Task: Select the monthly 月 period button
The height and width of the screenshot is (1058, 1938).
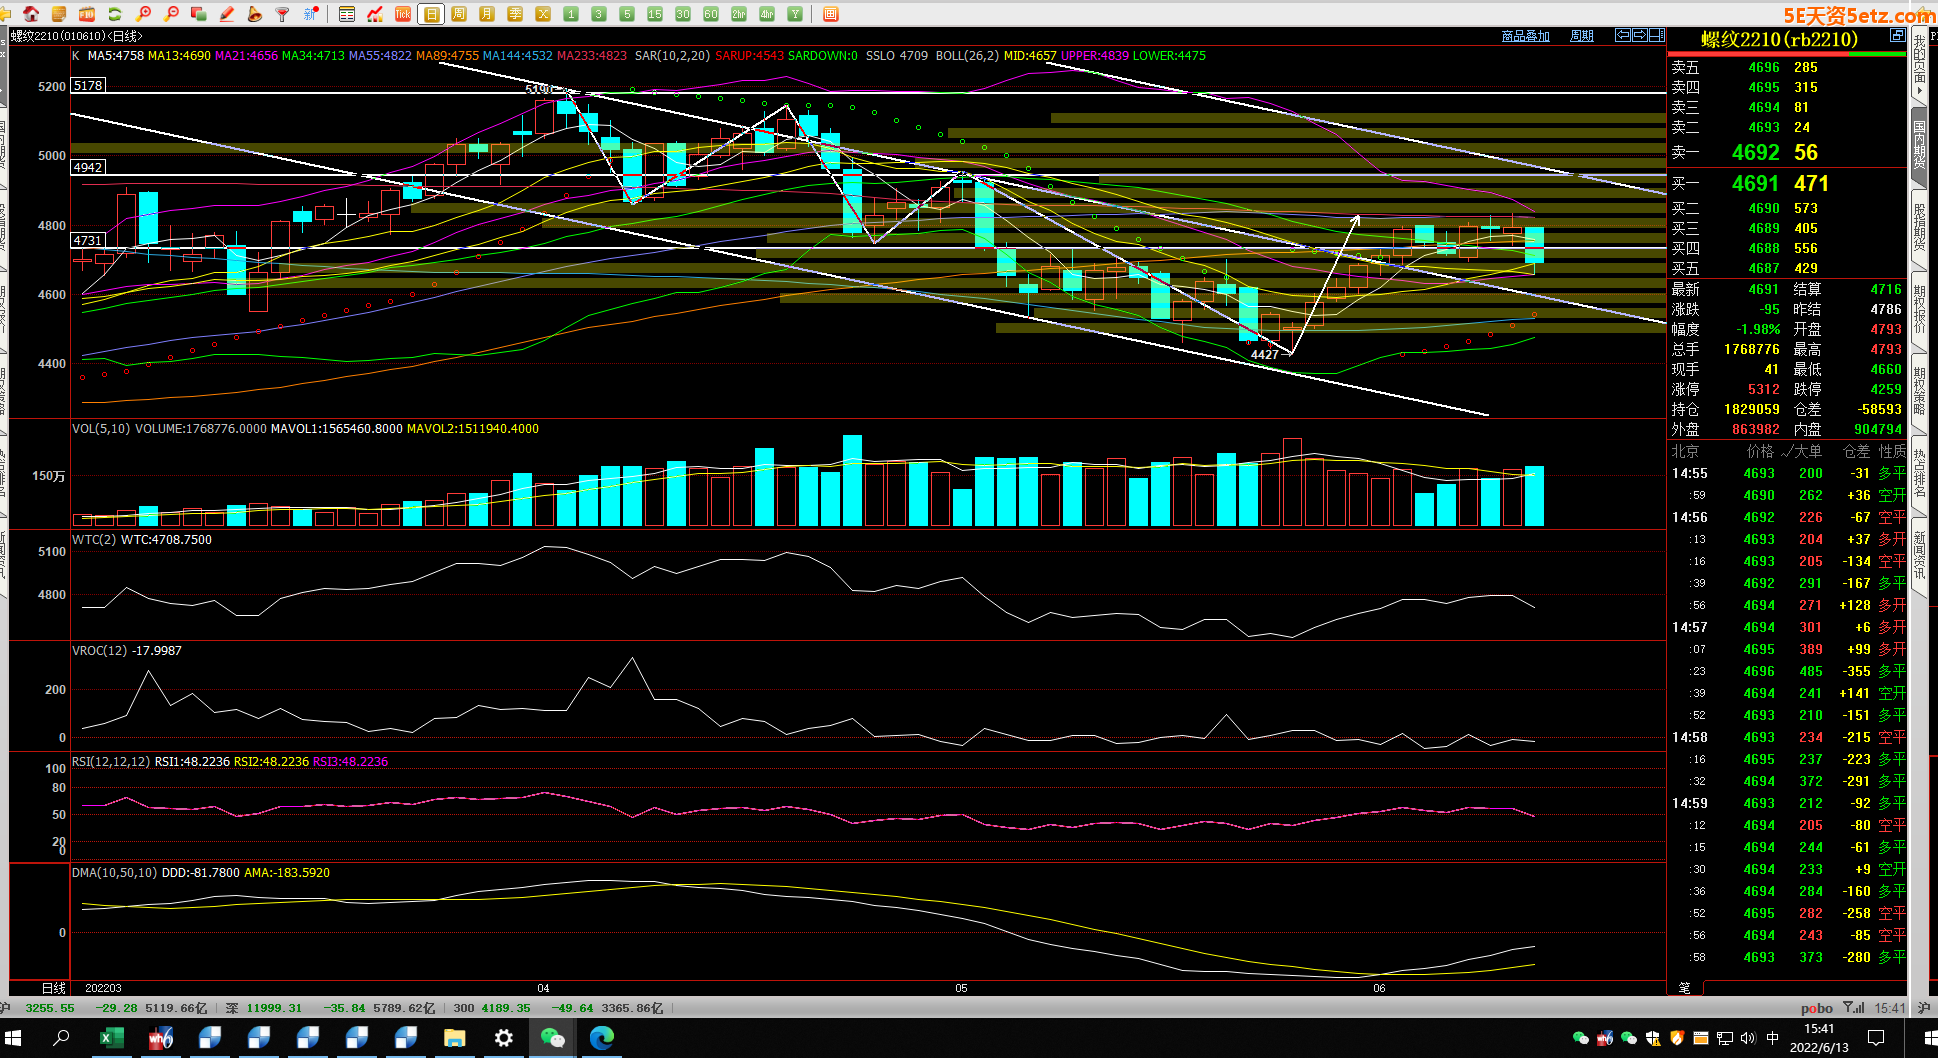Action: click(487, 14)
